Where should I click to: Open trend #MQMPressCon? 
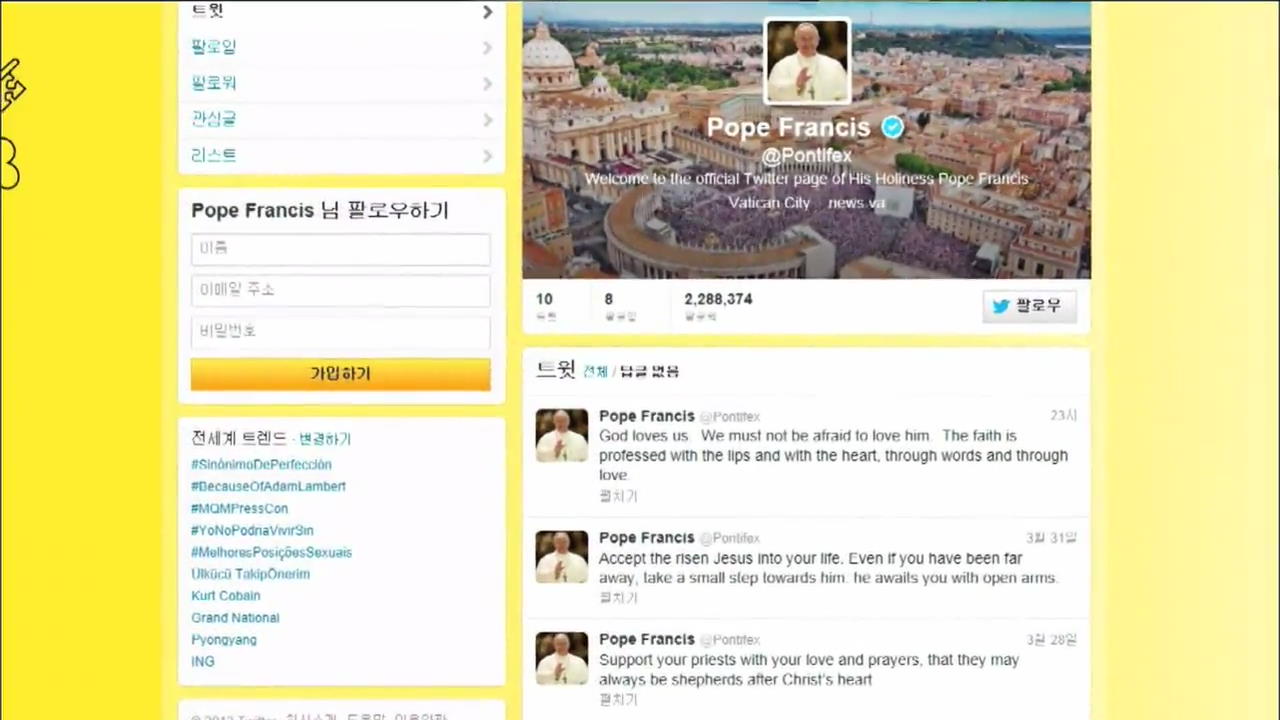[239, 508]
